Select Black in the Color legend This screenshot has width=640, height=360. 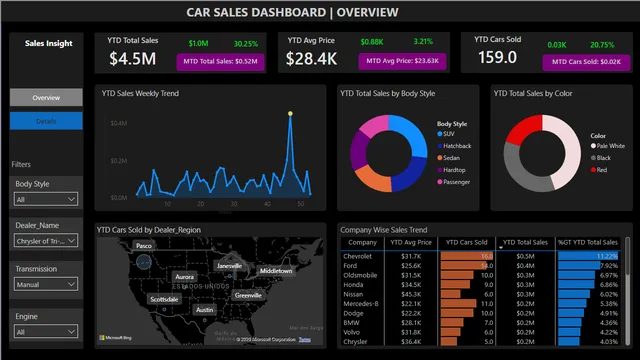point(600,158)
